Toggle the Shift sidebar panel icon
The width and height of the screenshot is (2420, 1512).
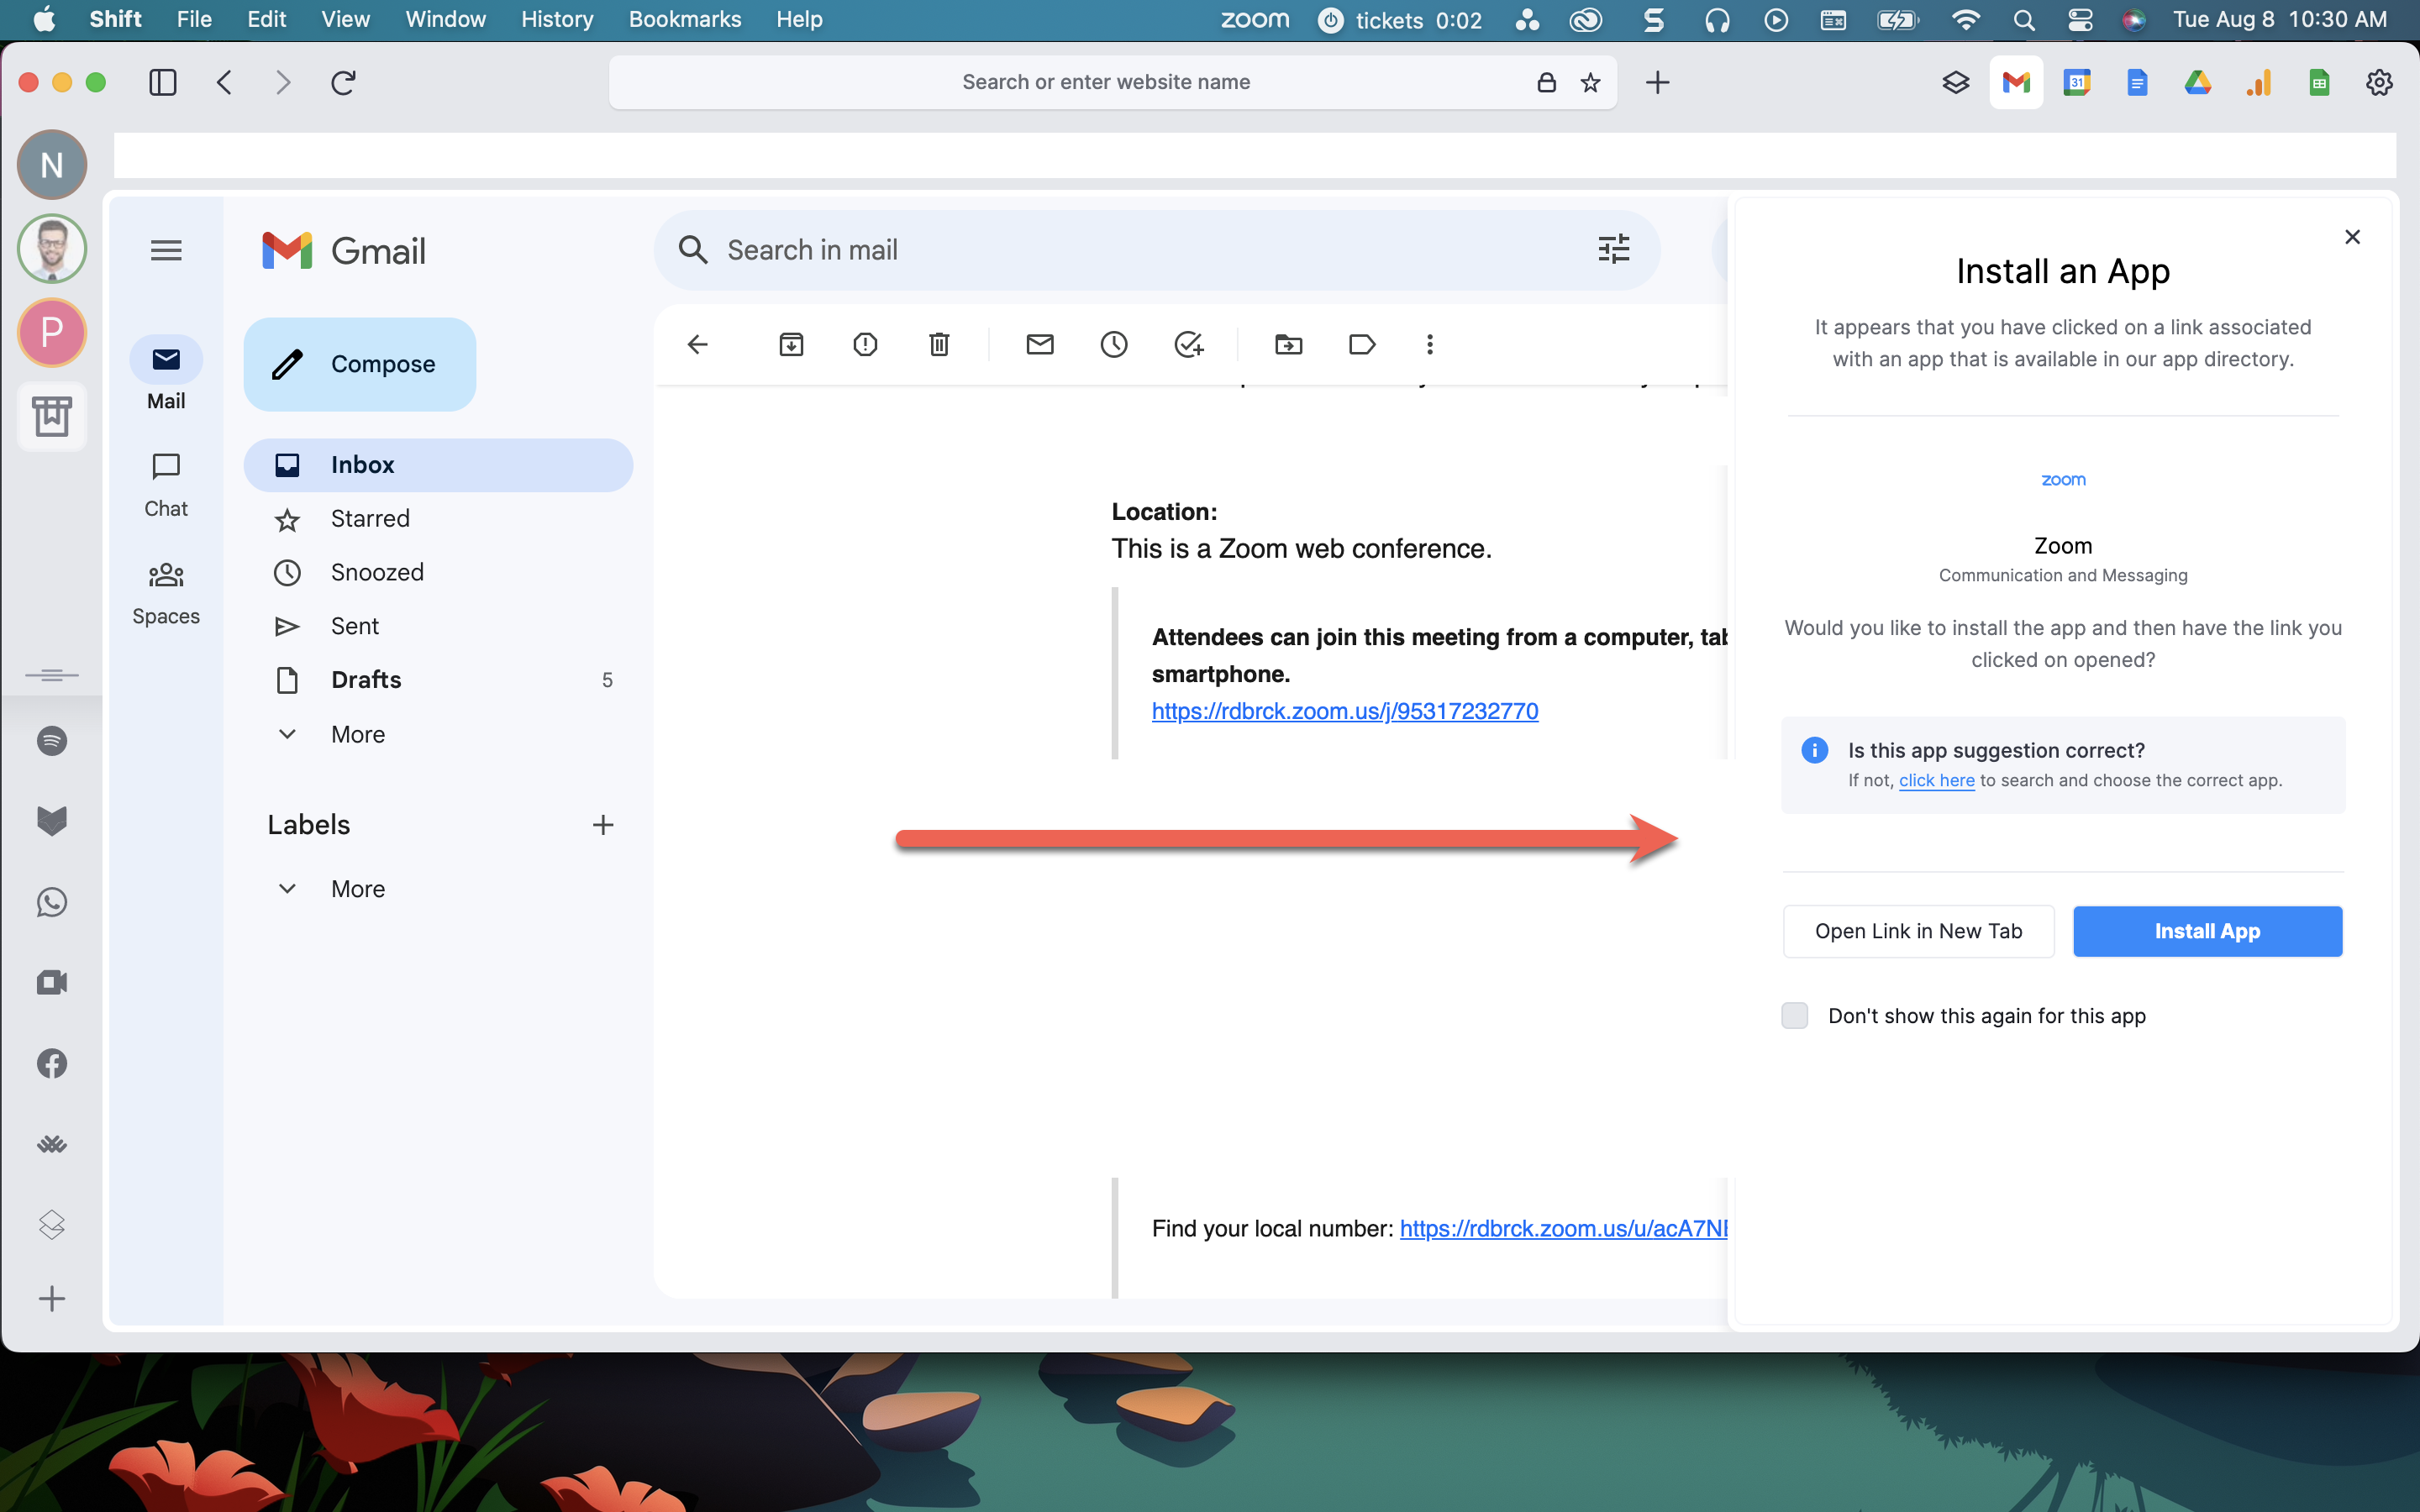[163, 82]
